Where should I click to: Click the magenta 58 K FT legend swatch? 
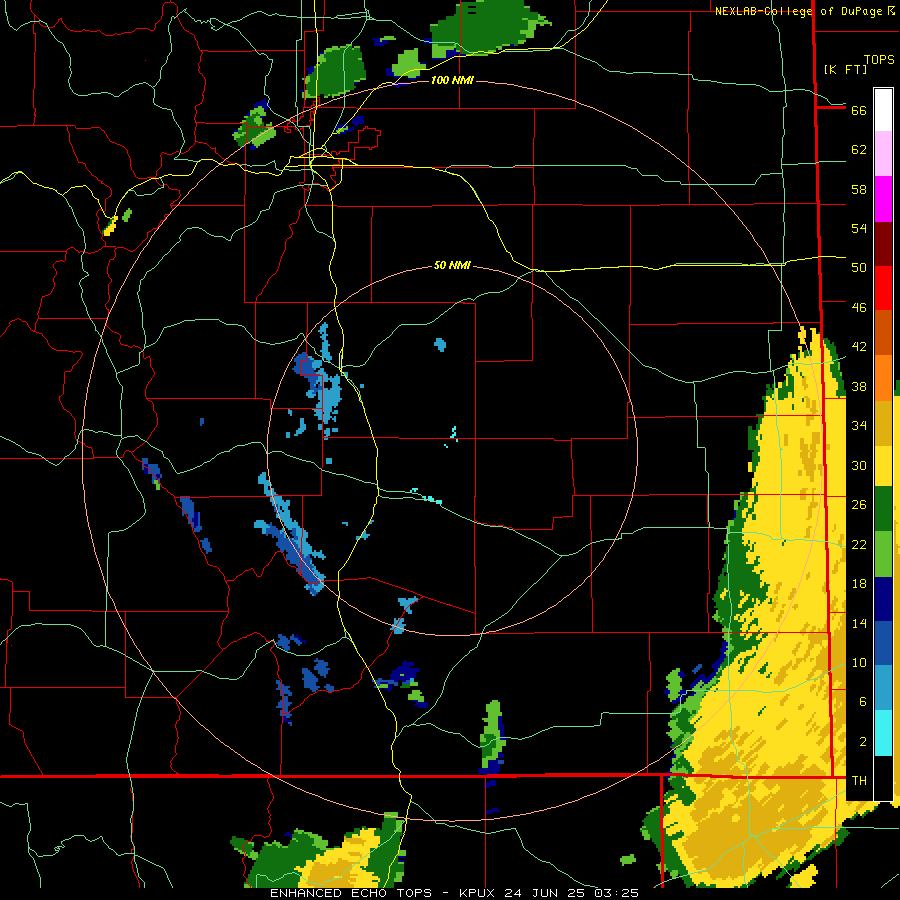click(883, 199)
